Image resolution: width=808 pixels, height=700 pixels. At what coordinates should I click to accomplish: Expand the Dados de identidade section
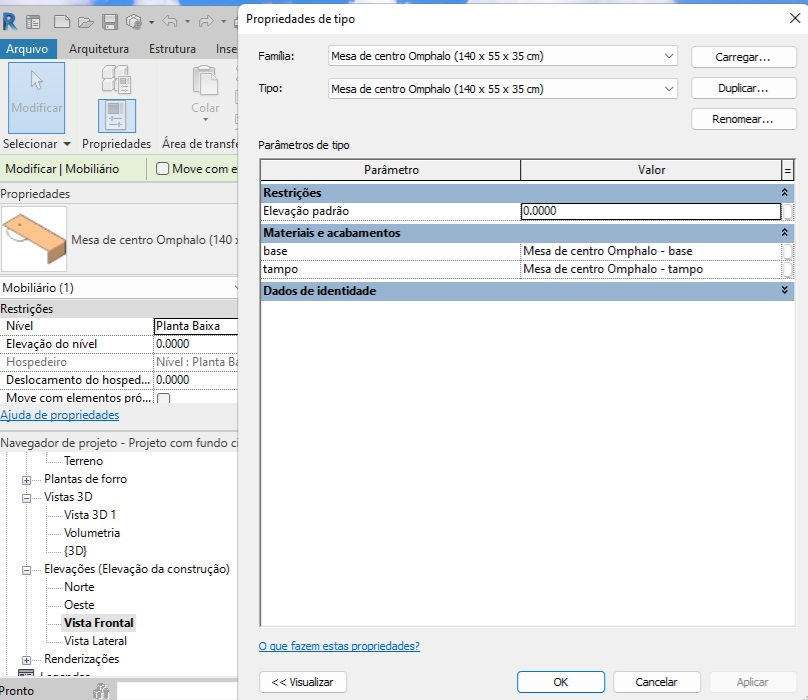(784, 290)
